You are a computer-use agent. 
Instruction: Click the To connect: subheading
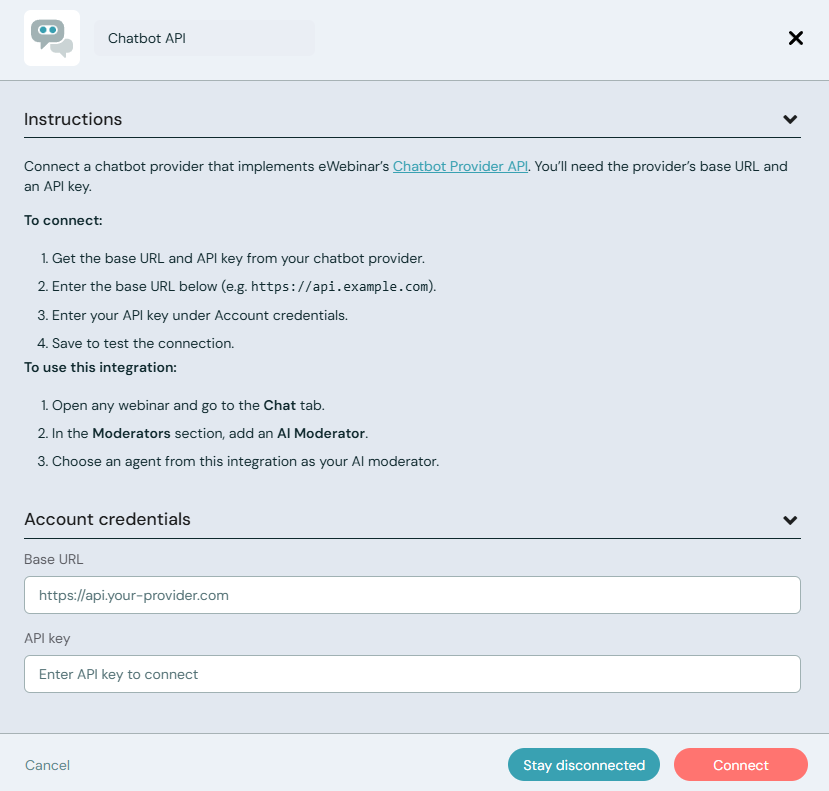point(63,220)
